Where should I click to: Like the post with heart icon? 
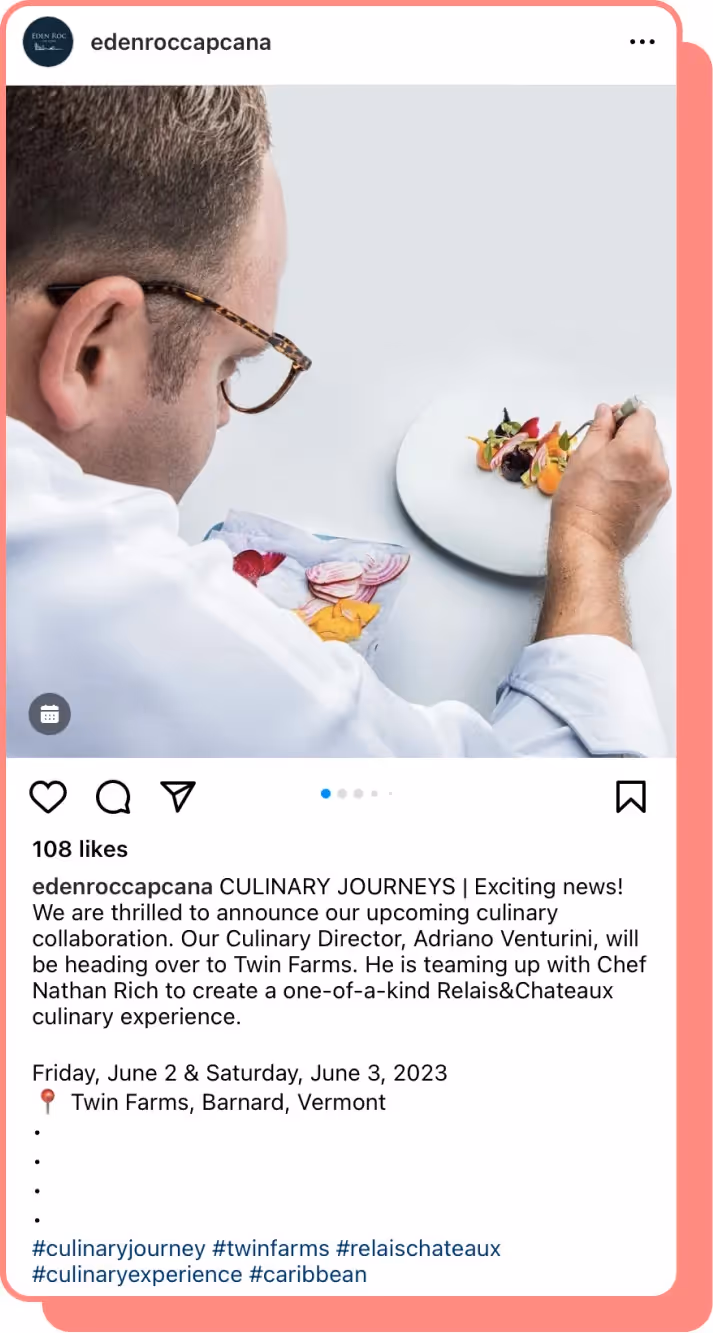(48, 797)
